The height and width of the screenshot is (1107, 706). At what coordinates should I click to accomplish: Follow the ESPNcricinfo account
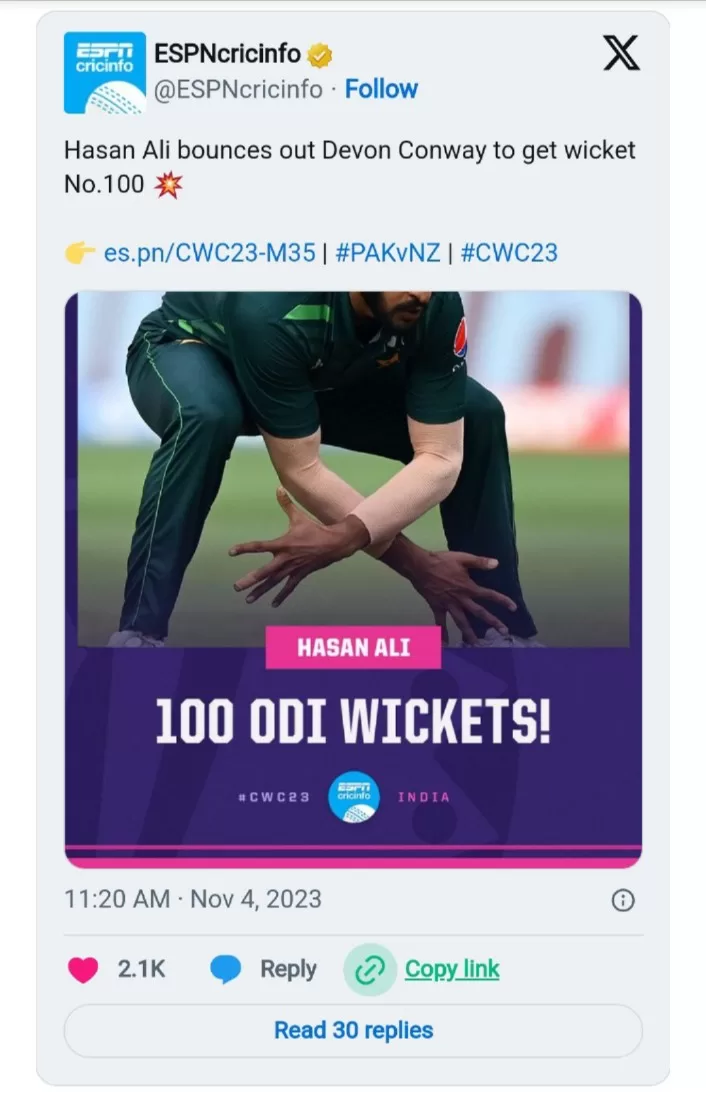[x=381, y=89]
